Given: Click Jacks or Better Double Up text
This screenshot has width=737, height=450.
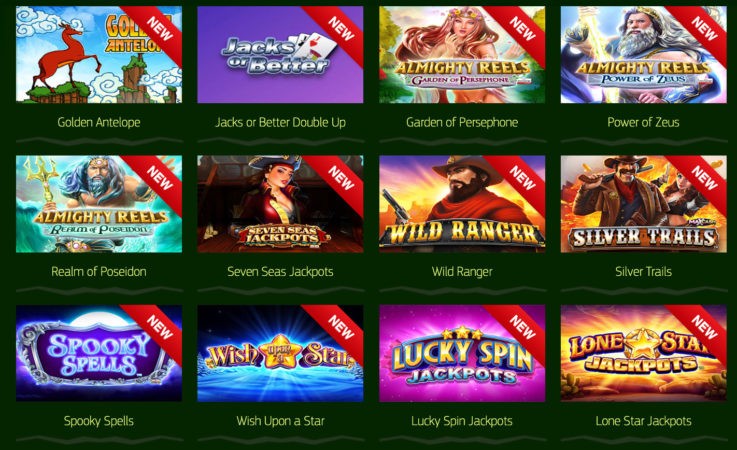Looking at the screenshot, I should coord(280,122).
